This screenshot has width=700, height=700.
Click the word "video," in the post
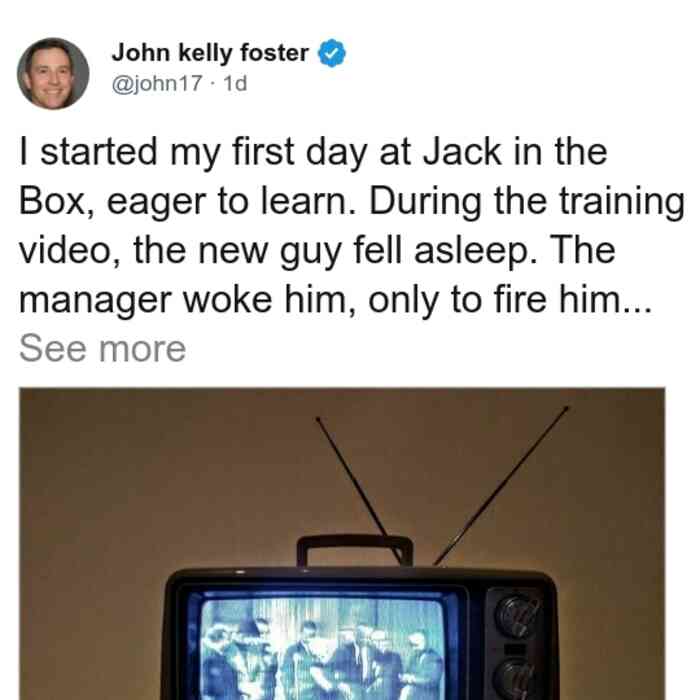[70, 250]
